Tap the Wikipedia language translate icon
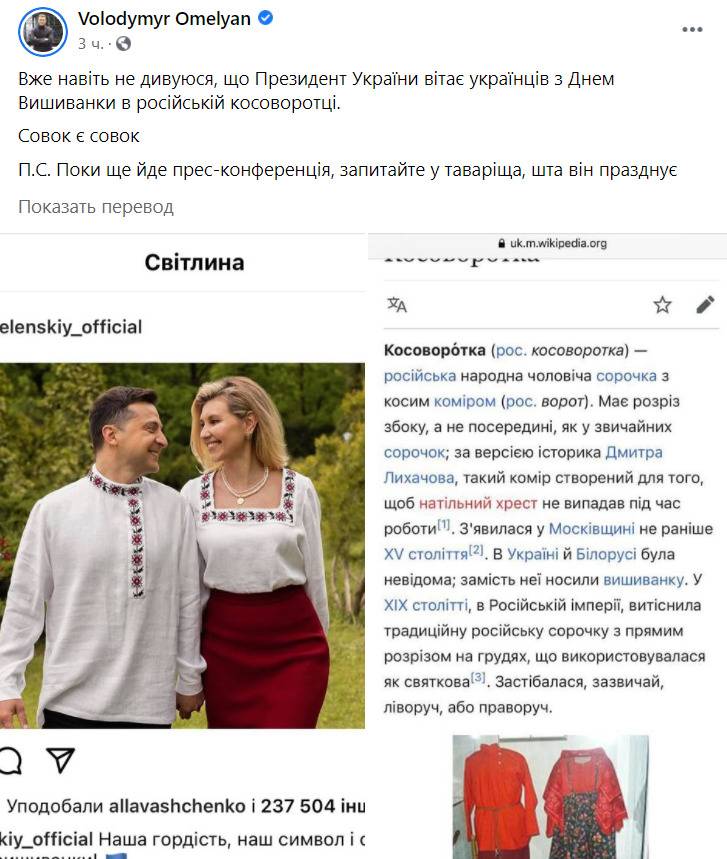Image resolution: width=727 pixels, height=859 pixels. [397, 305]
